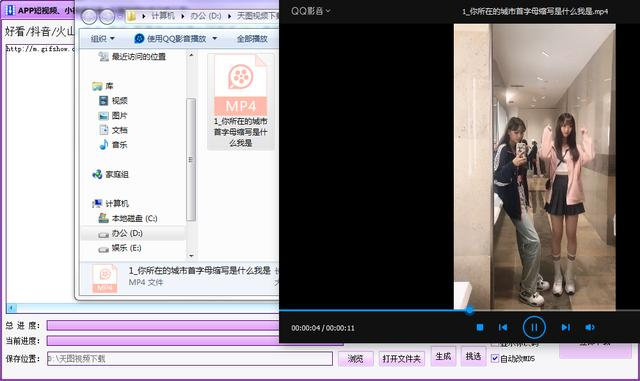Click the 打开文件夹 button

pos(402,359)
